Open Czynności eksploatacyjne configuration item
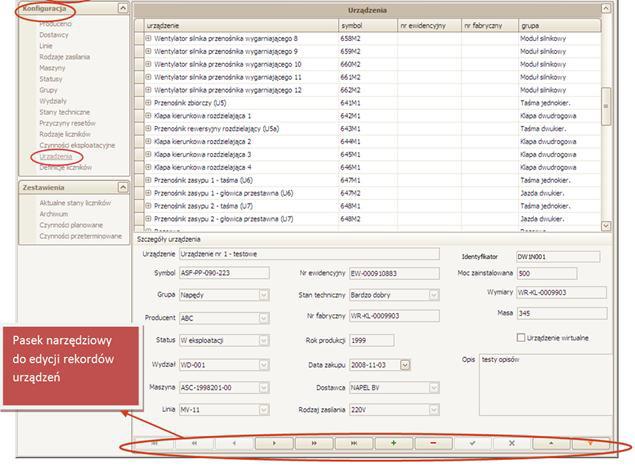The image size is (635, 465). (x=77, y=145)
